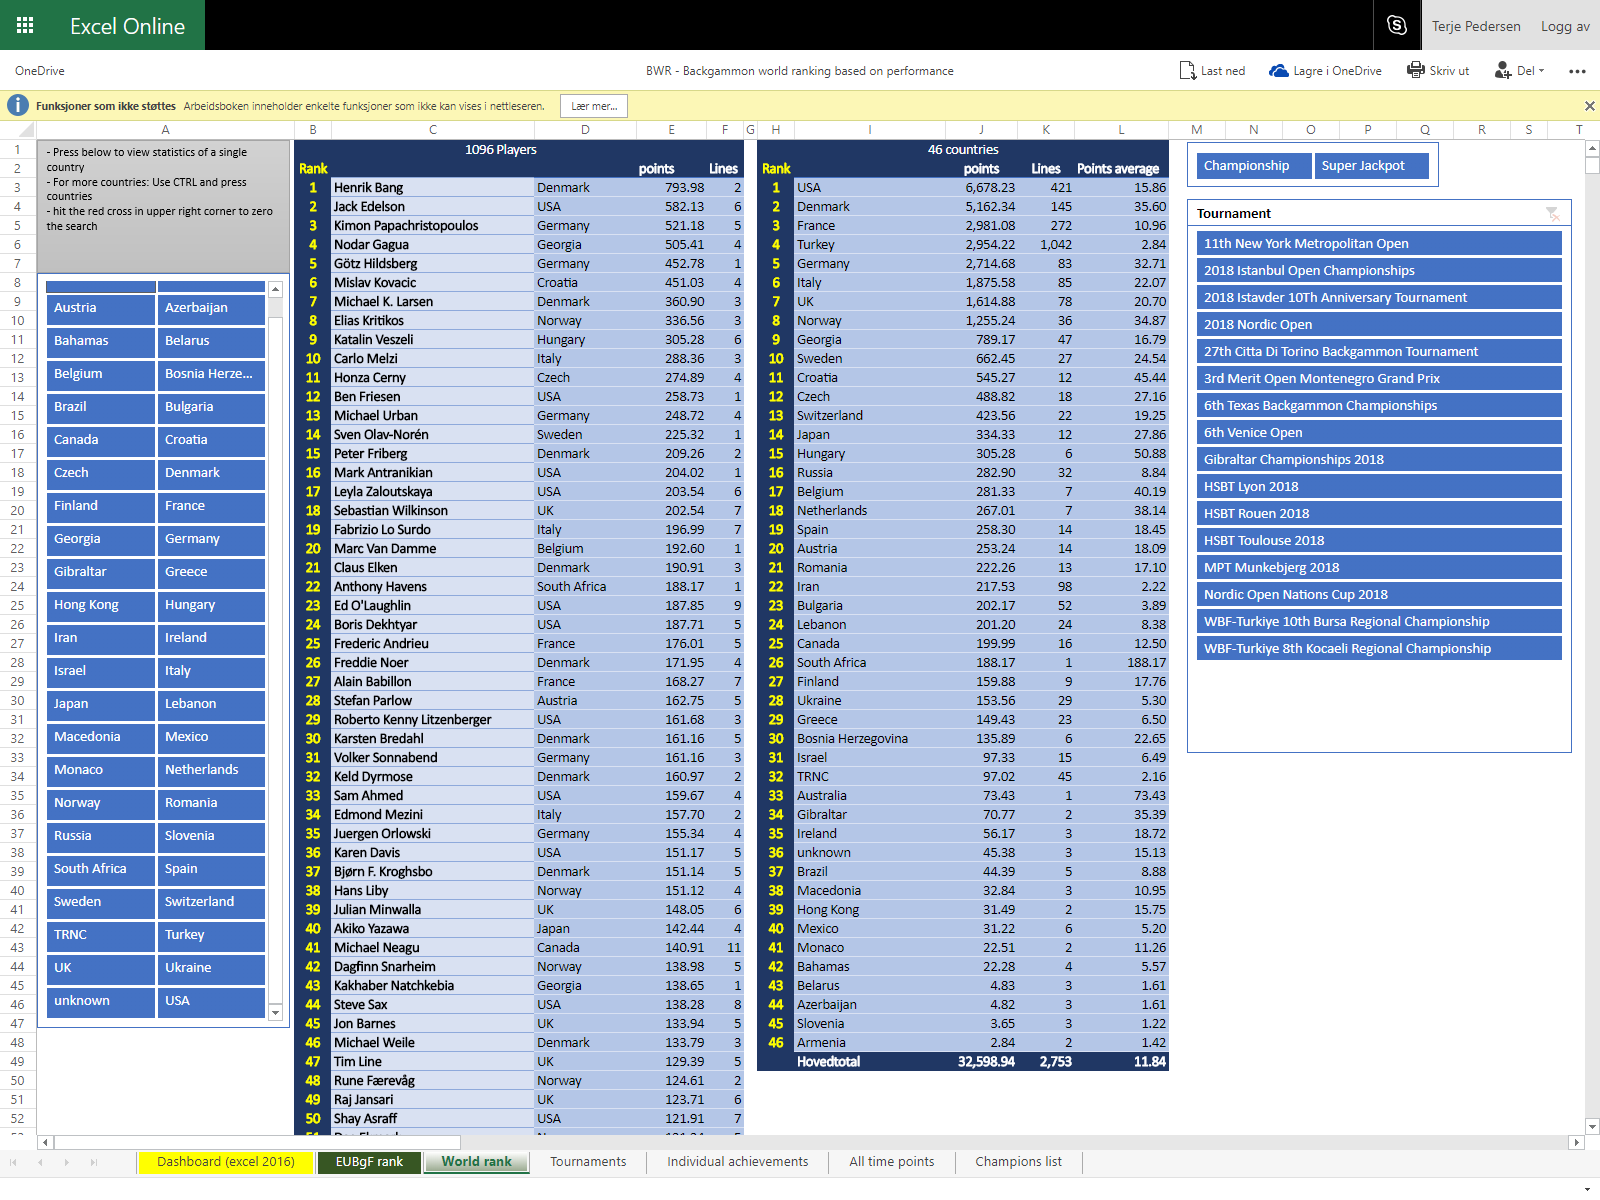
Task: Click the sheet tabs scroll-right arrow
Action: pyautogui.click(x=67, y=1162)
